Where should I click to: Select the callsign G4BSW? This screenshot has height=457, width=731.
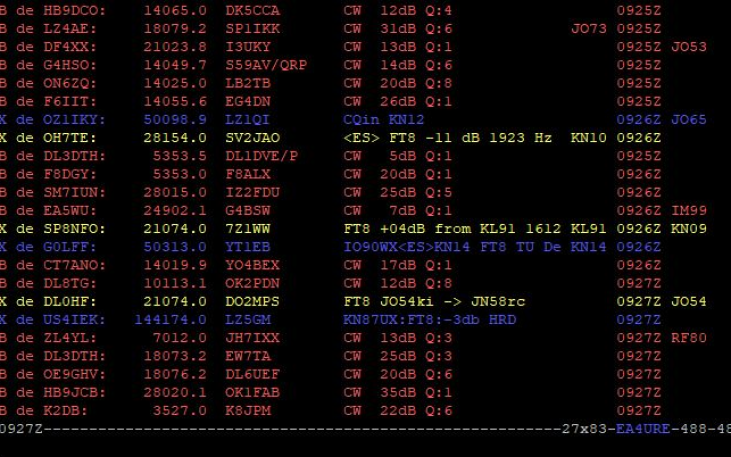248,210
